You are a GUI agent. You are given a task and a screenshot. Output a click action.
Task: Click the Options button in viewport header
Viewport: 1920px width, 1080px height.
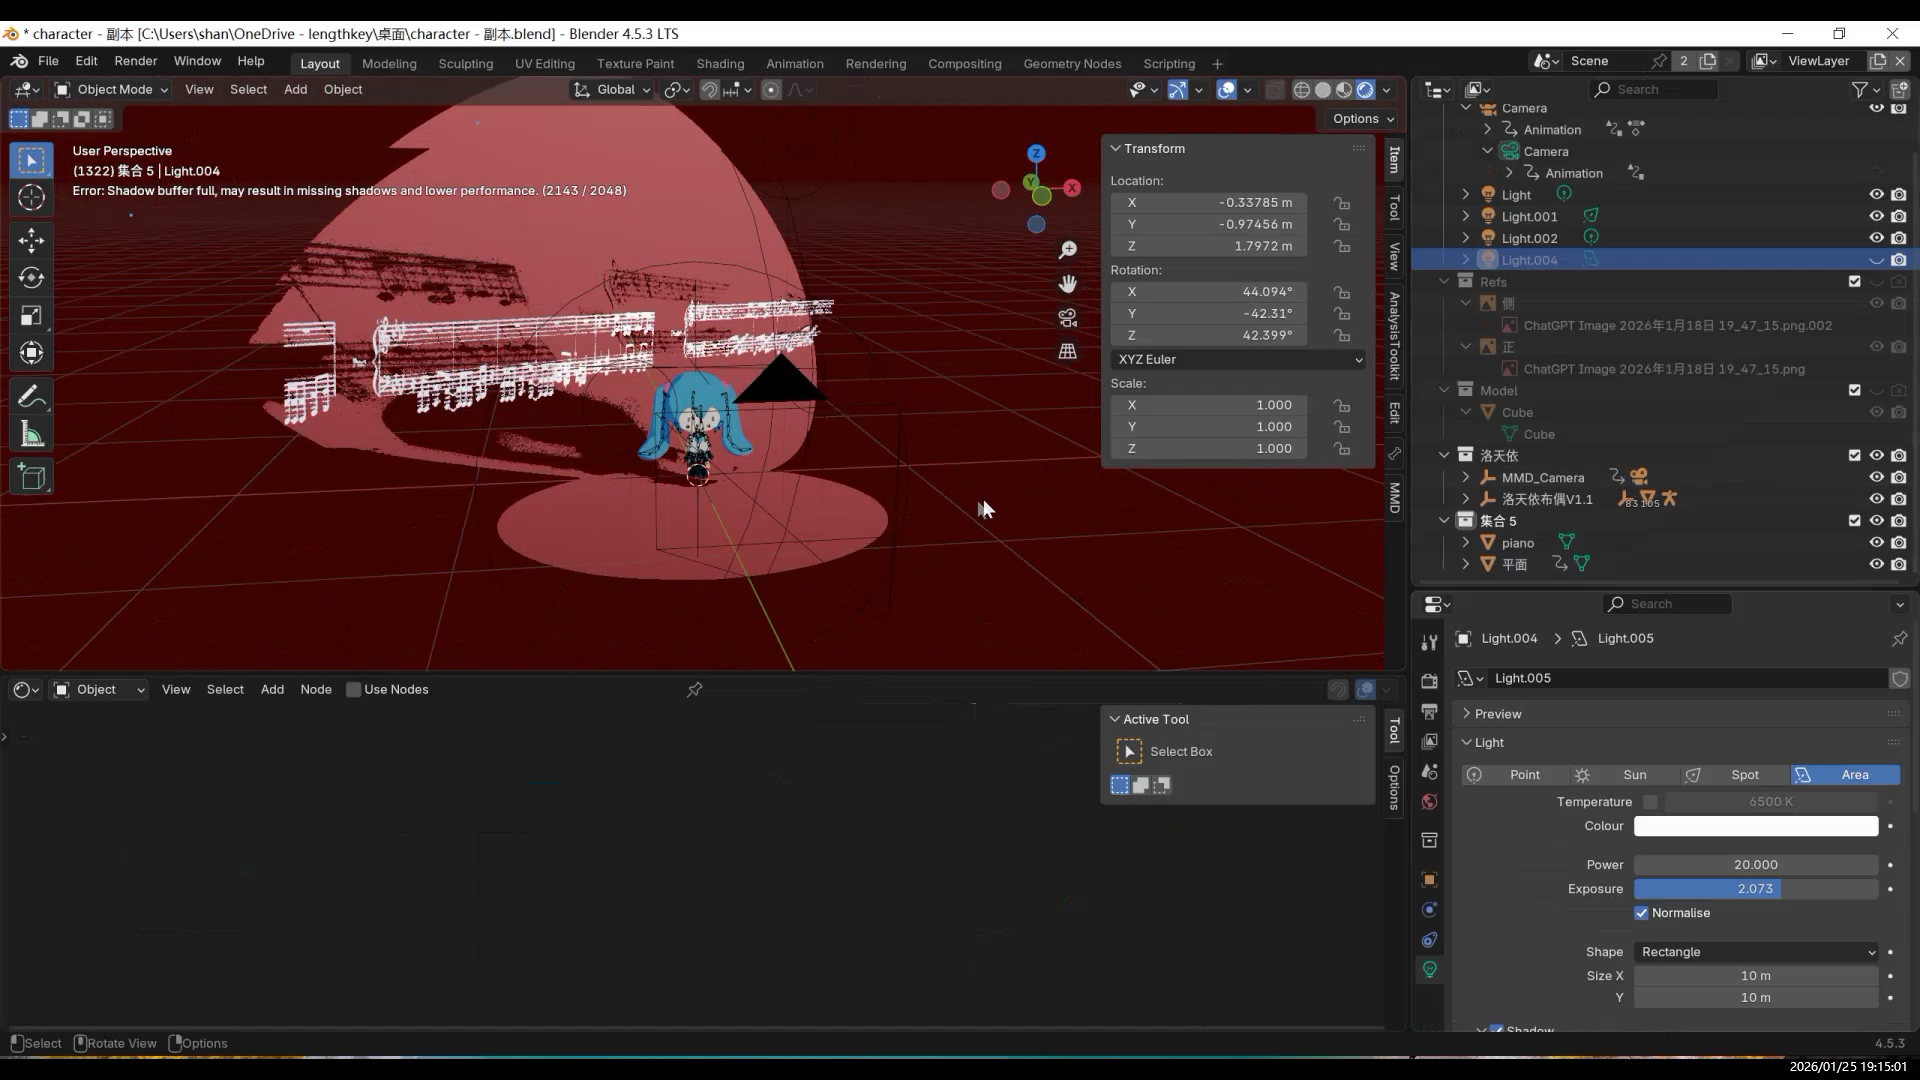(1363, 118)
